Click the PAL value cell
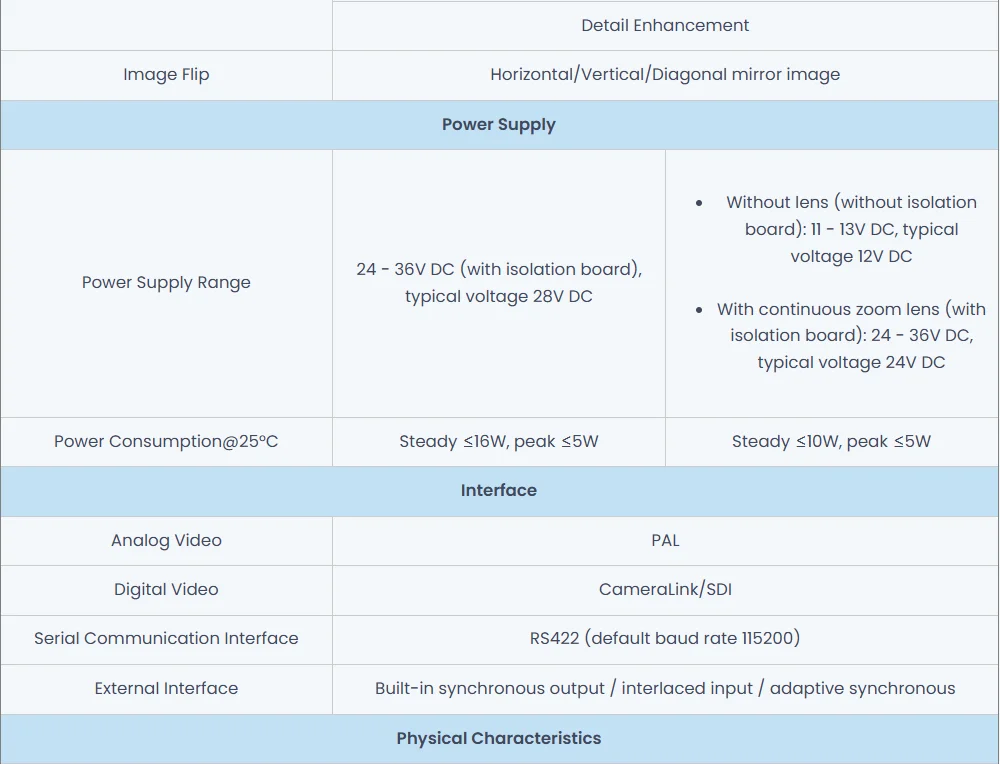 click(x=665, y=541)
